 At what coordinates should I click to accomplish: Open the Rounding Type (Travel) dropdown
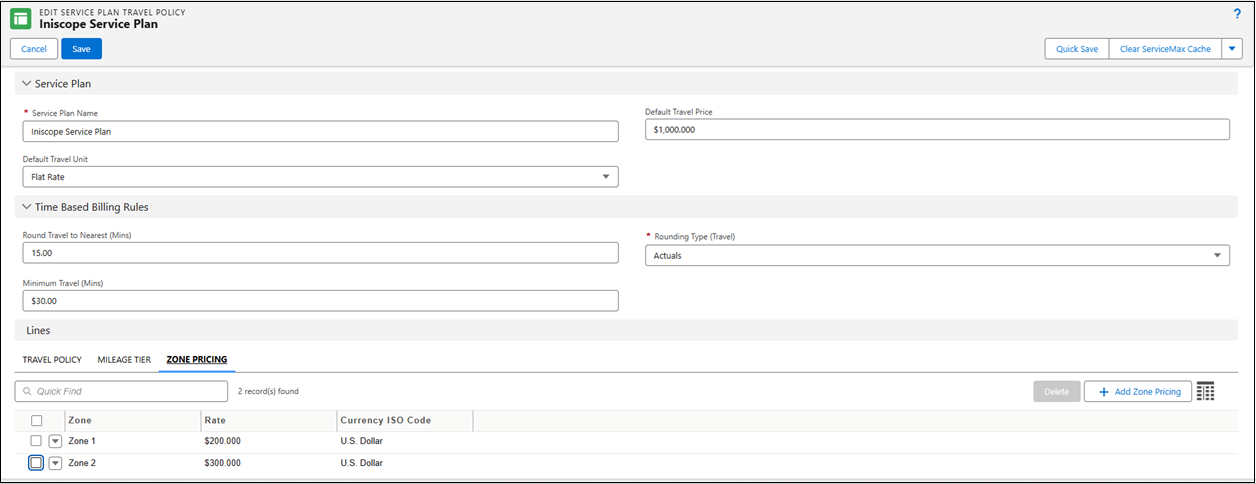[x=937, y=256]
